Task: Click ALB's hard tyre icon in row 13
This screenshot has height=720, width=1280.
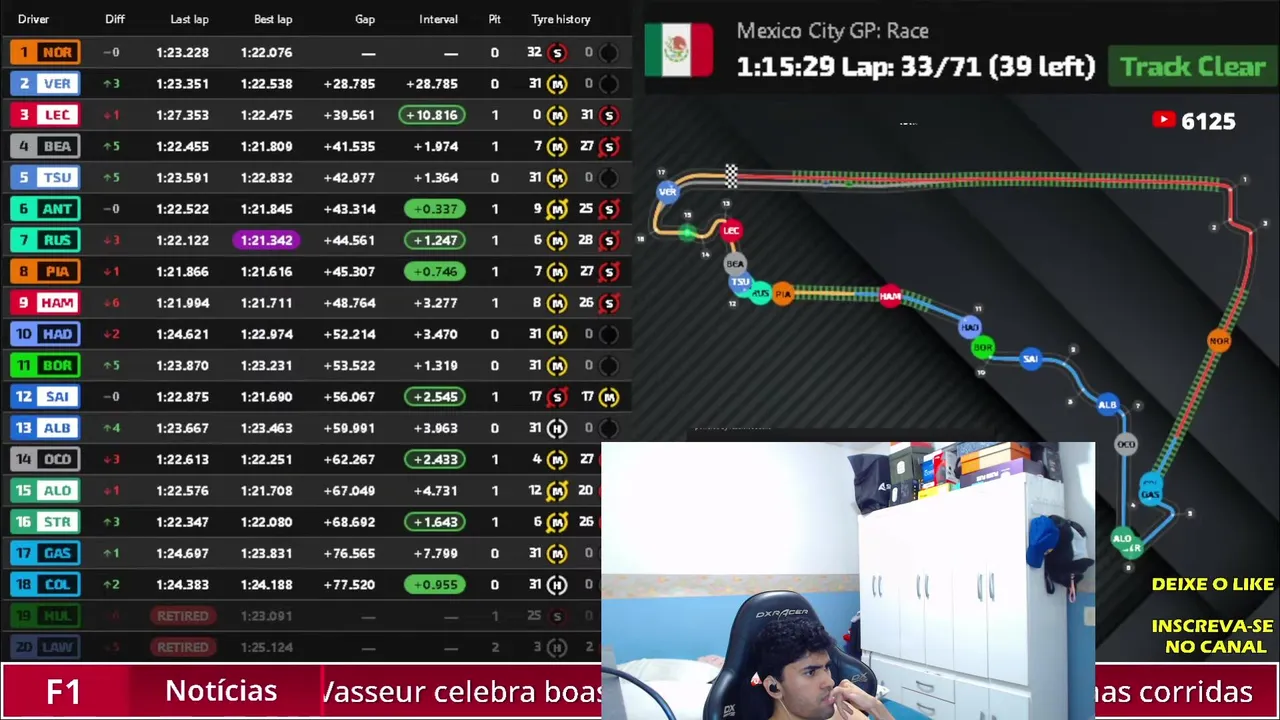Action: click(557, 428)
